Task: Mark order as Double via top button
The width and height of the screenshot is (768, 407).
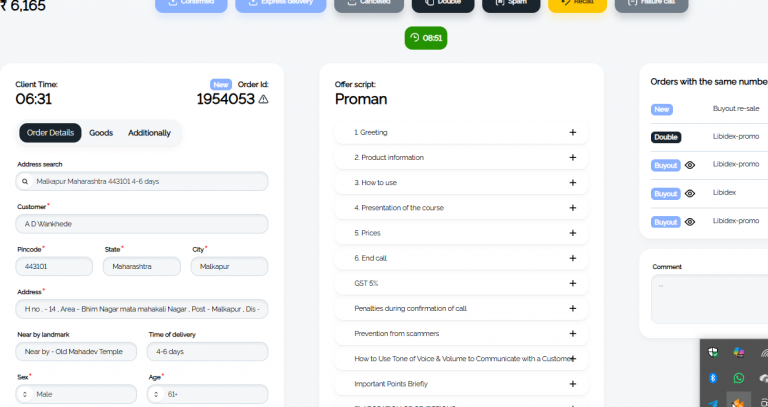Action: click(x=443, y=4)
